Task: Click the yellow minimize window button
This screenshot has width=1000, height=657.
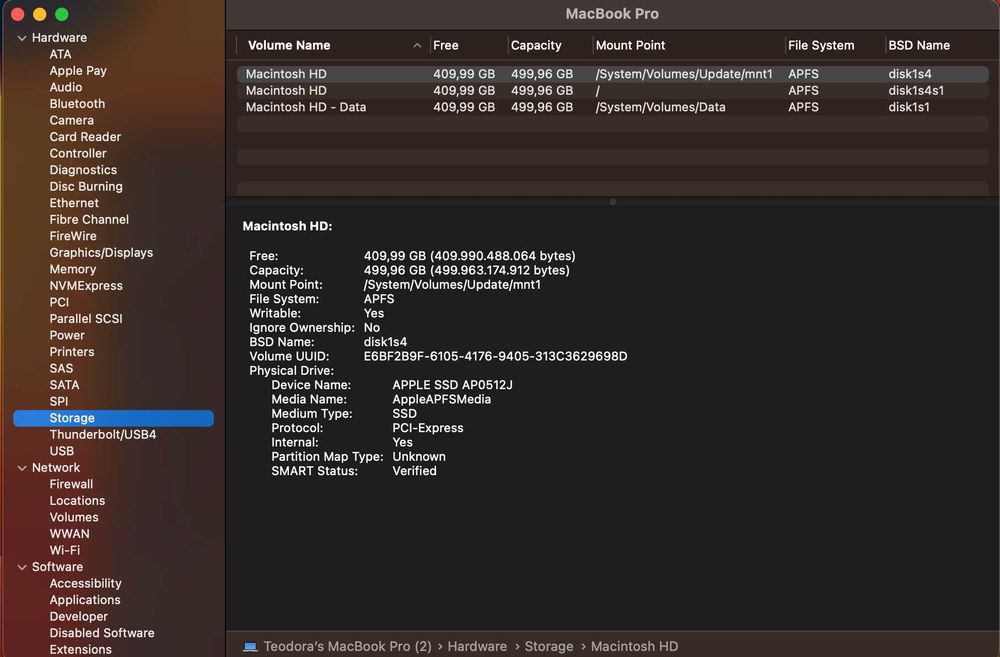Action: click(40, 14)
